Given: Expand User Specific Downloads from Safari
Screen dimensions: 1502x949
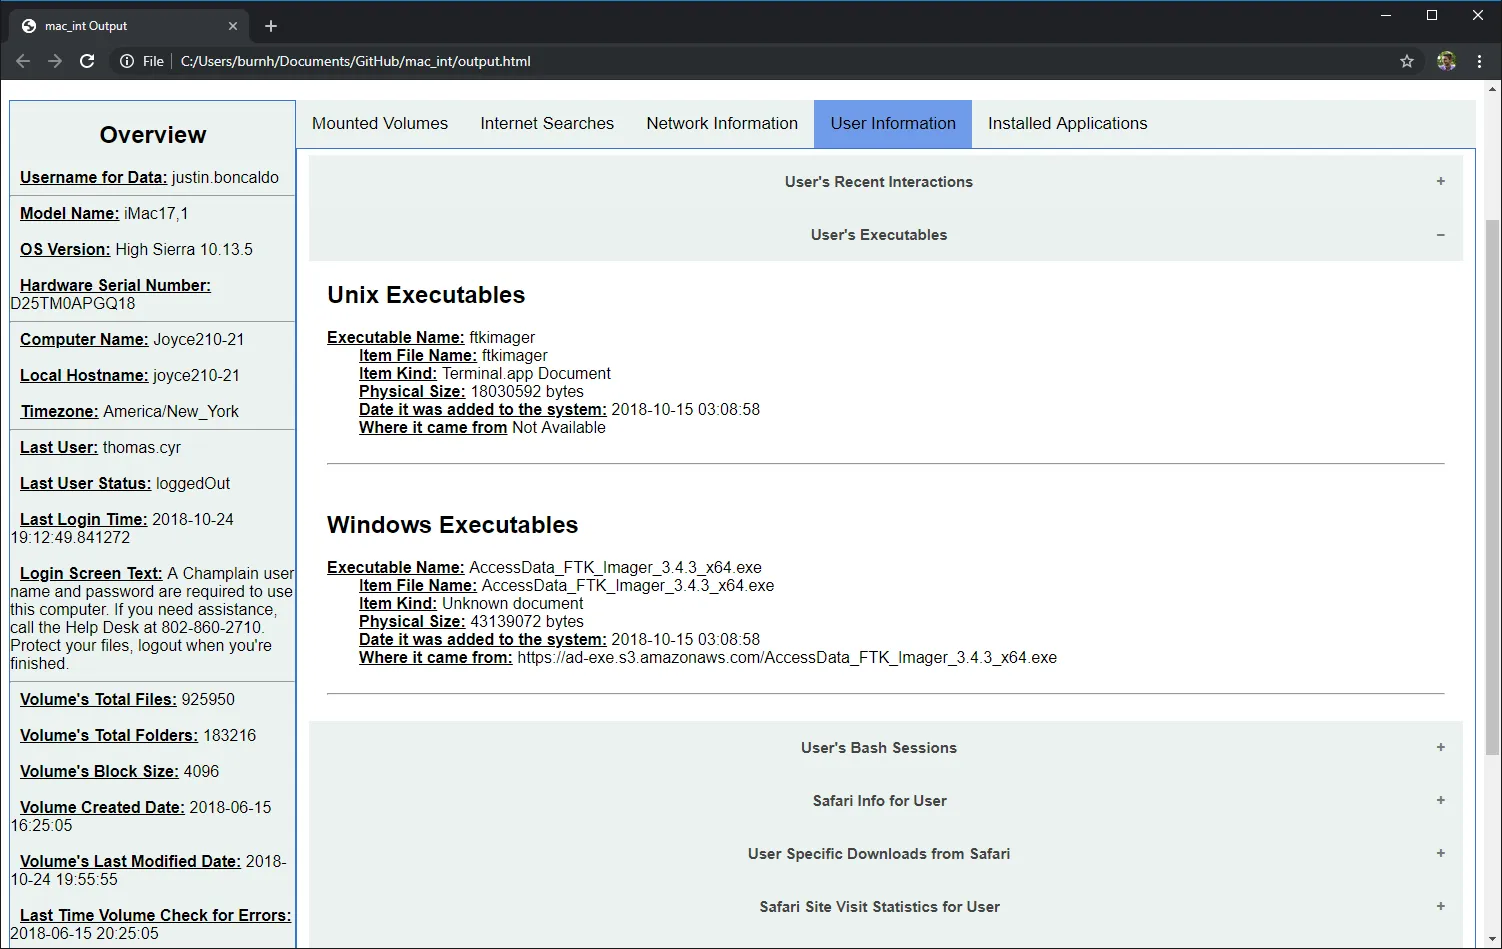Looking at the screenshot, I should [x=885, y=854].
